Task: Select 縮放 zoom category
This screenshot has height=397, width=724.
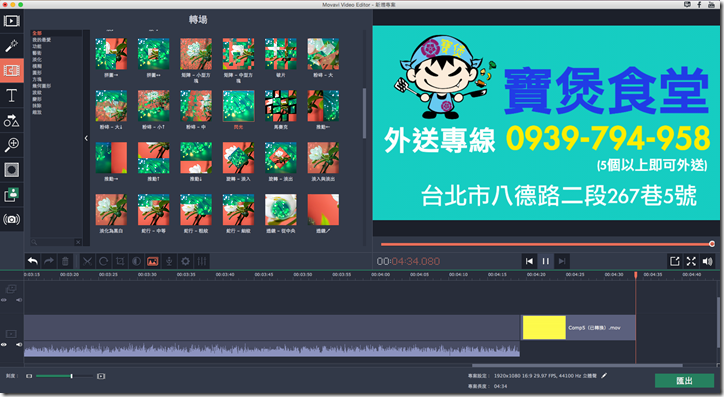Action: (x=37, y=112)
